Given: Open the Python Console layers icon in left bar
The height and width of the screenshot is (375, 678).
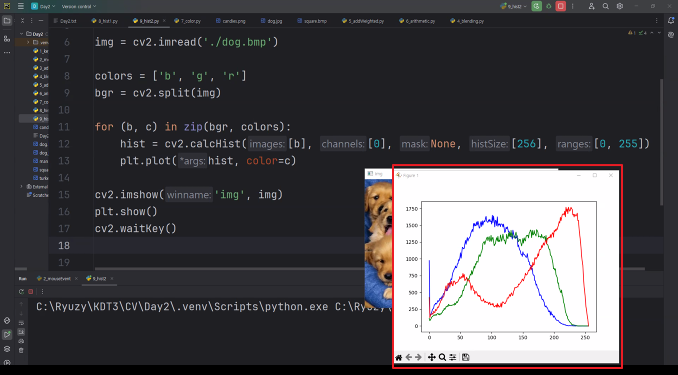Looking at the screenshot, I should [x=7, y=349].
